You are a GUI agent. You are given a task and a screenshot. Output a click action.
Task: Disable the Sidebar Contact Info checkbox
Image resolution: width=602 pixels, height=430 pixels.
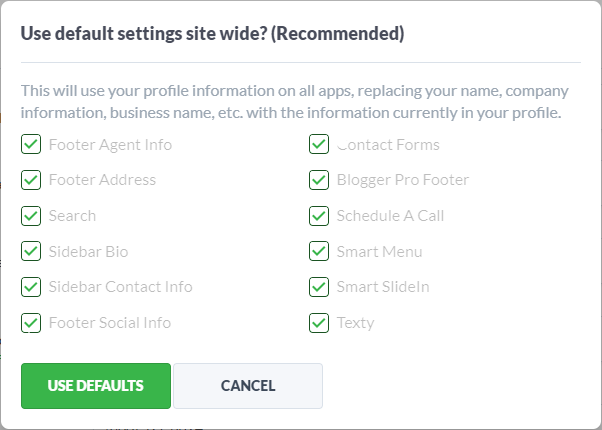(x=31, y=287)
